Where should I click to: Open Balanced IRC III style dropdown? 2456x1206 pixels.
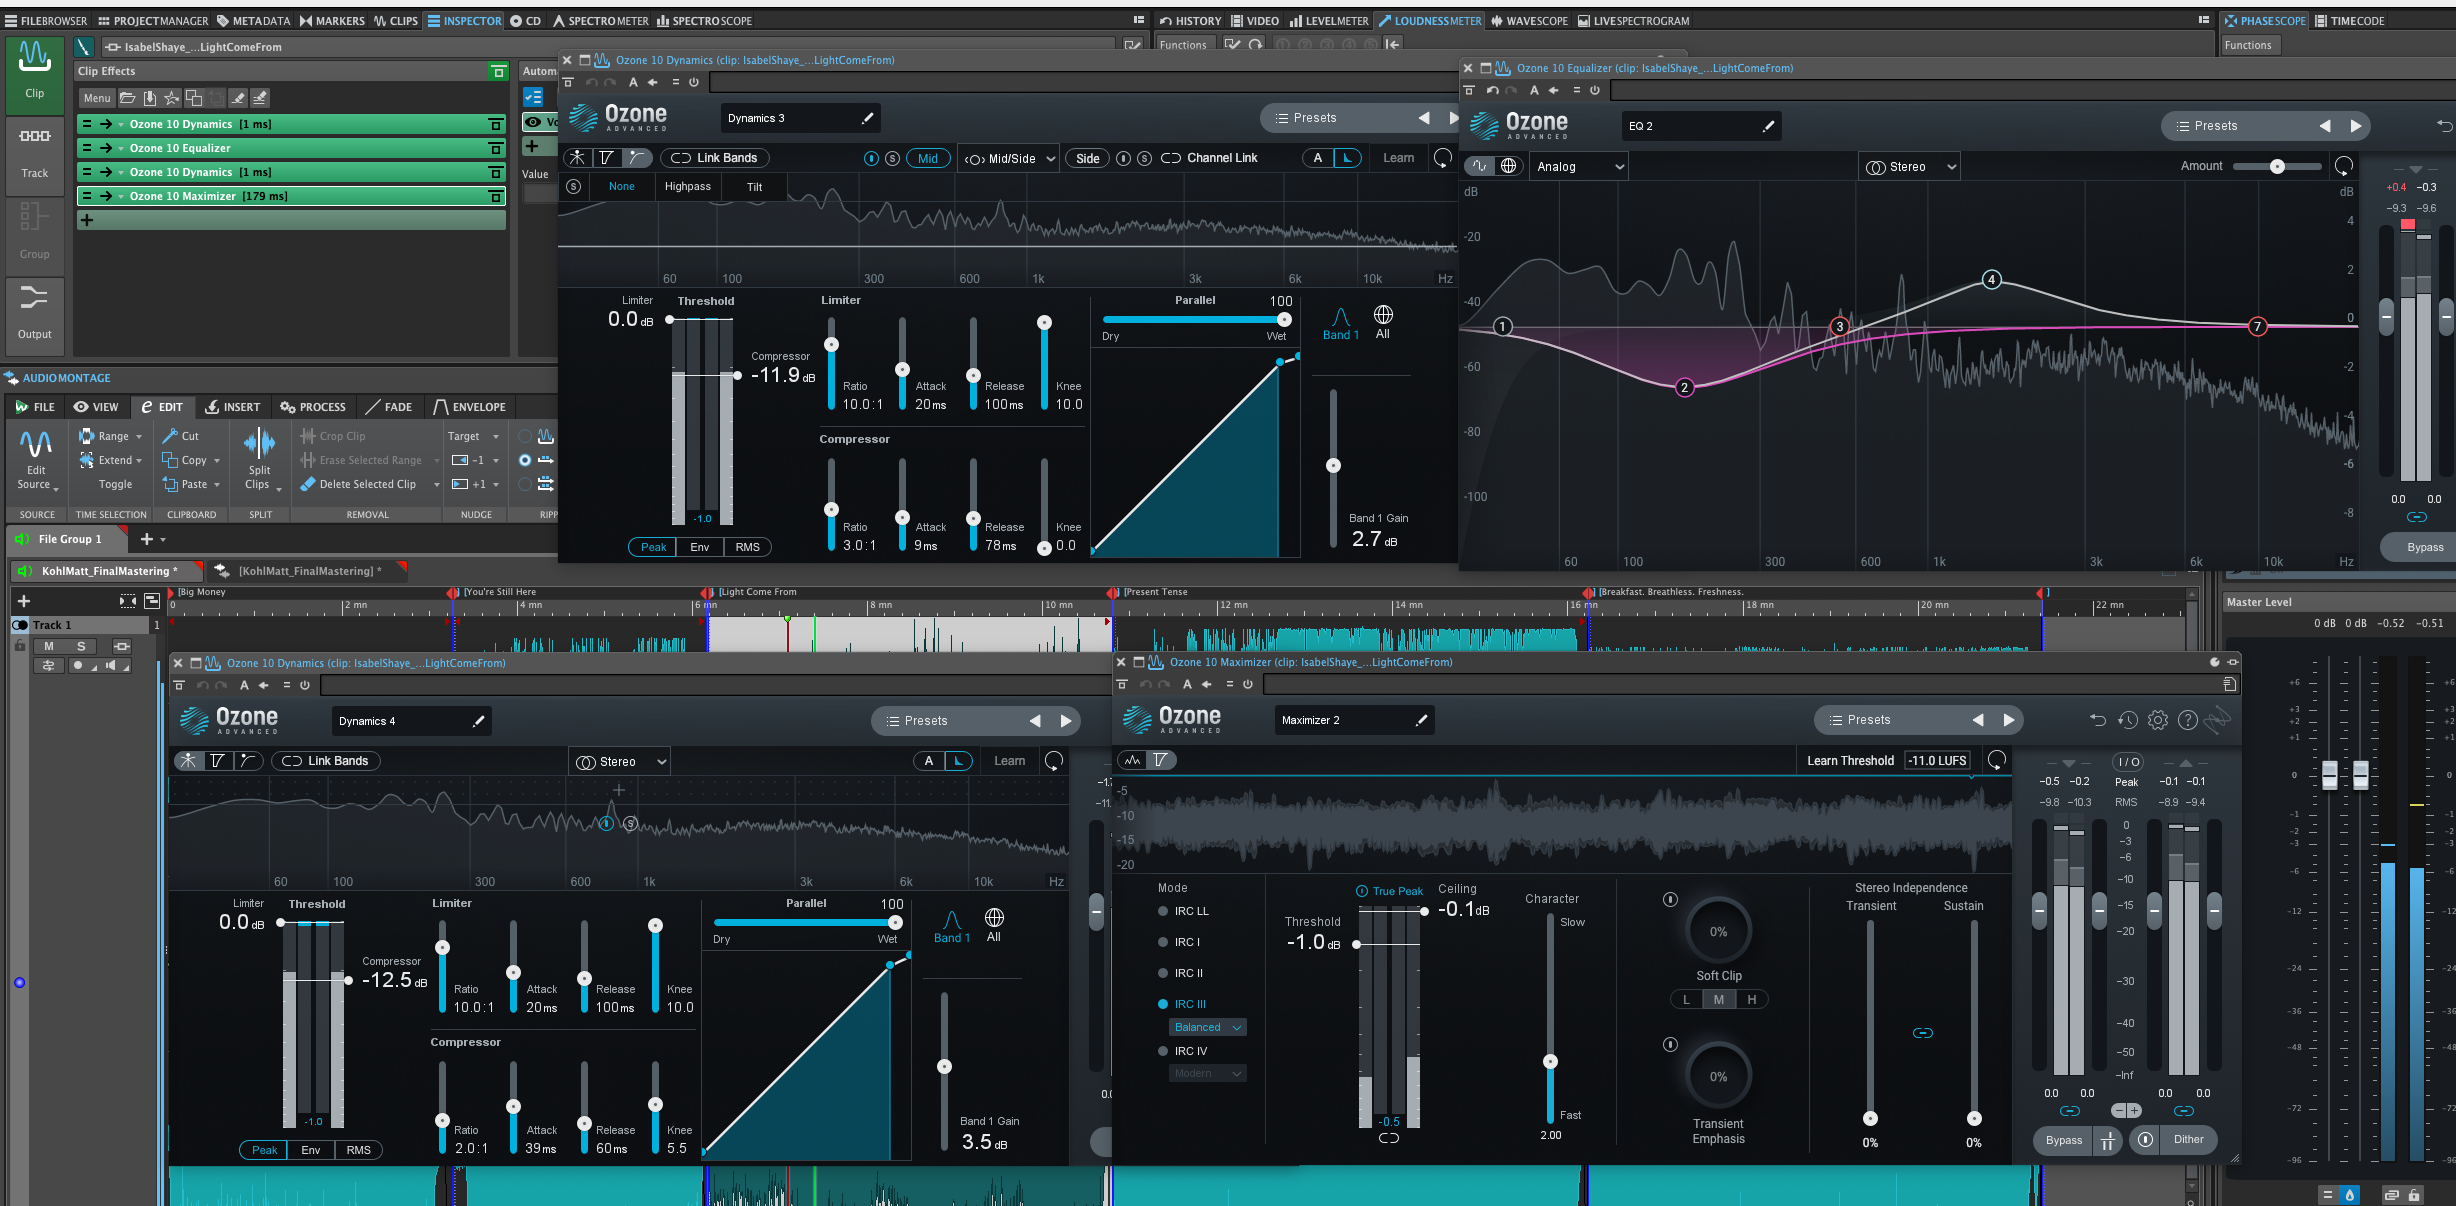click(1207, 1027)
